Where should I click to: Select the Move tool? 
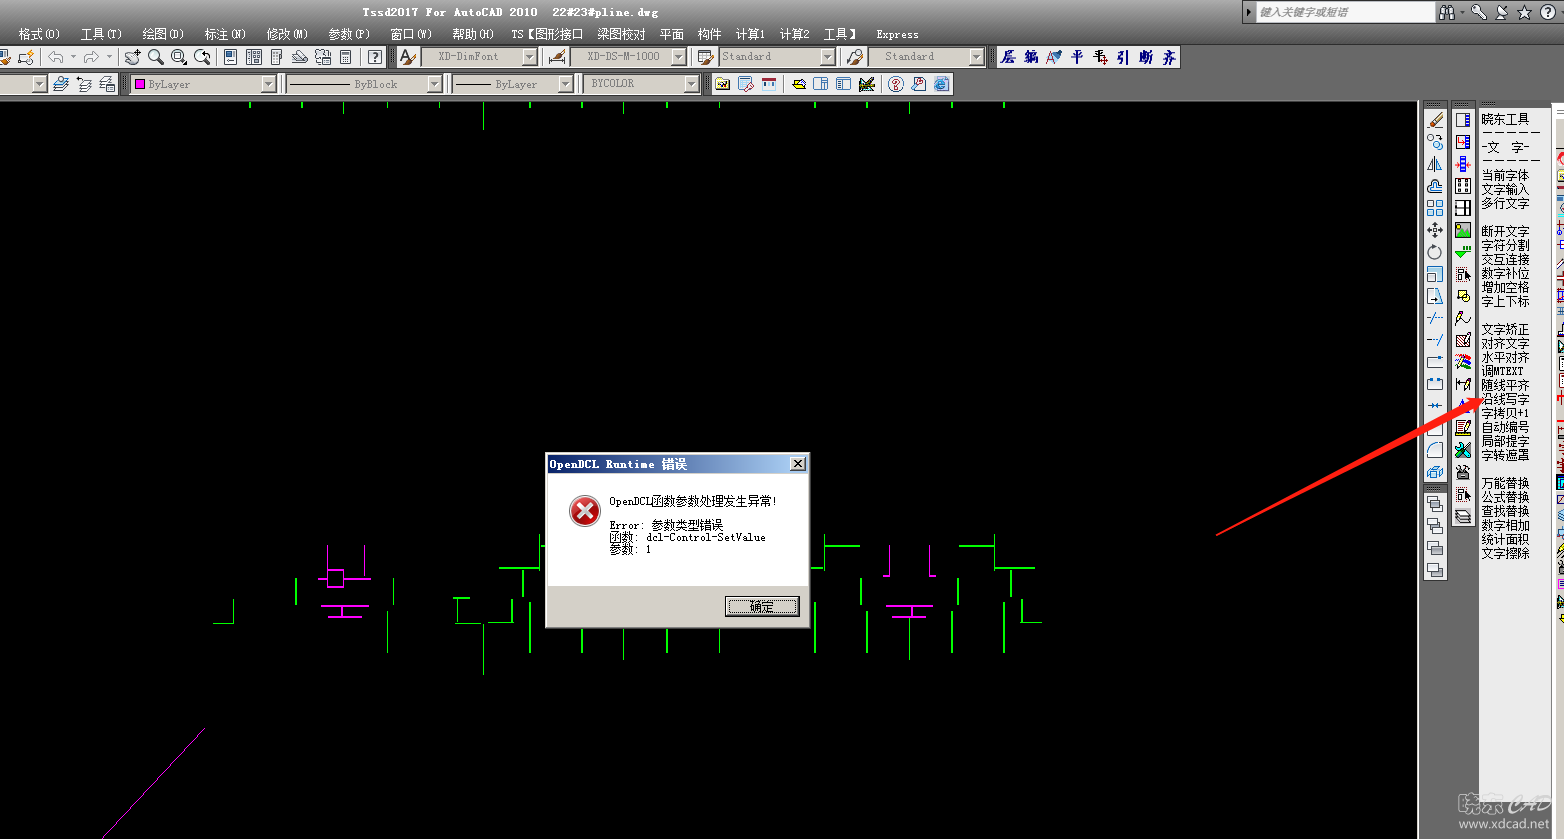[x=1435, y=230]
